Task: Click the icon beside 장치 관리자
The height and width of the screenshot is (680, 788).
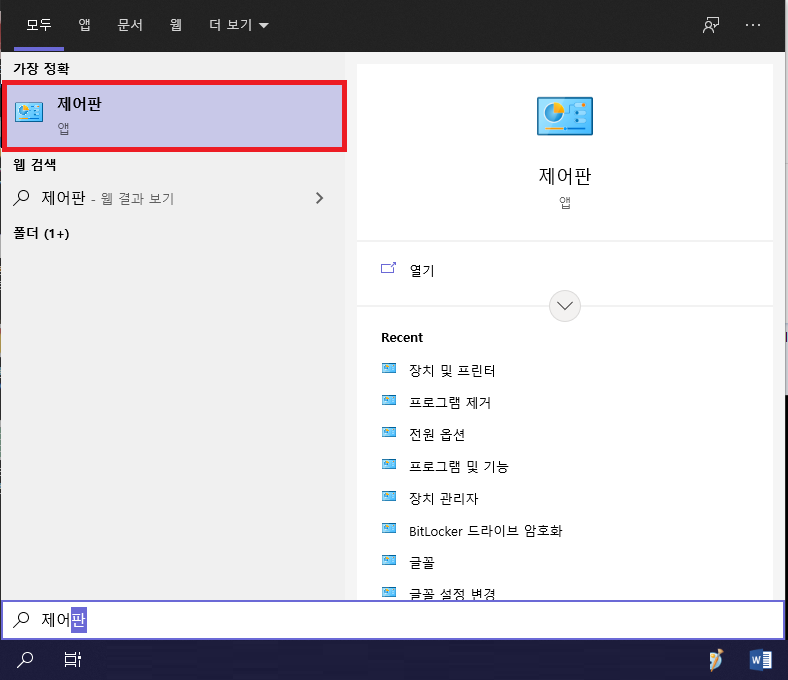Action: pyautogui.click(x=389, y=497)
